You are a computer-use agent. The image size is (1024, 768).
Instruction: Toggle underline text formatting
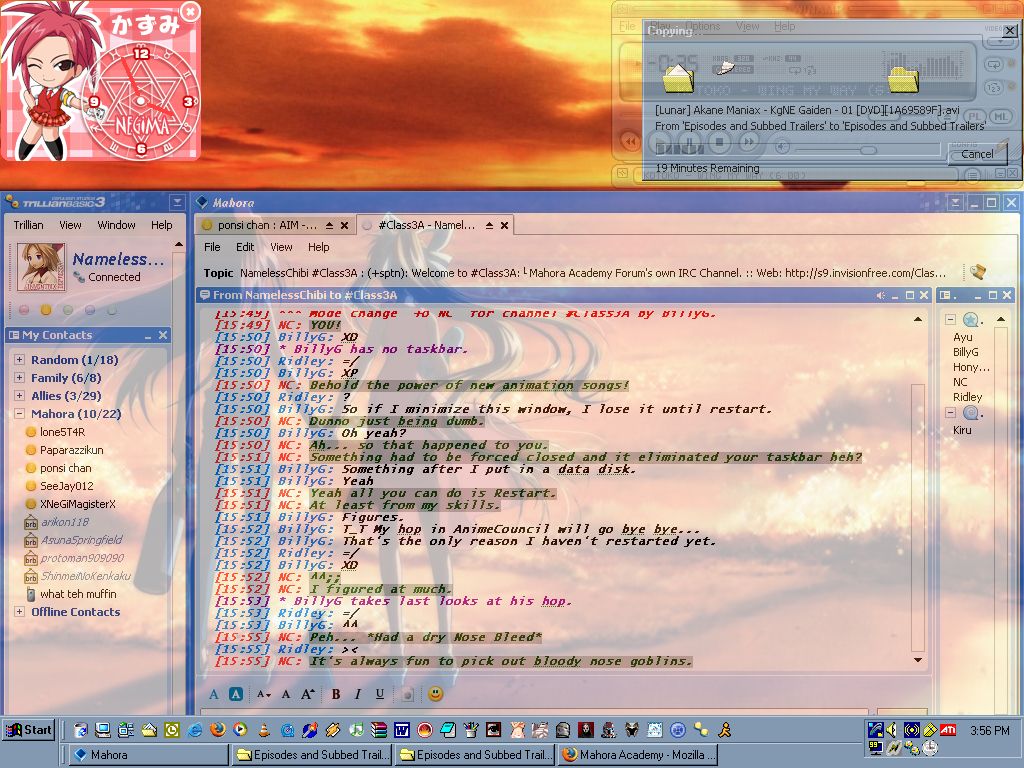pyautogui.click(x=379, y=694)
